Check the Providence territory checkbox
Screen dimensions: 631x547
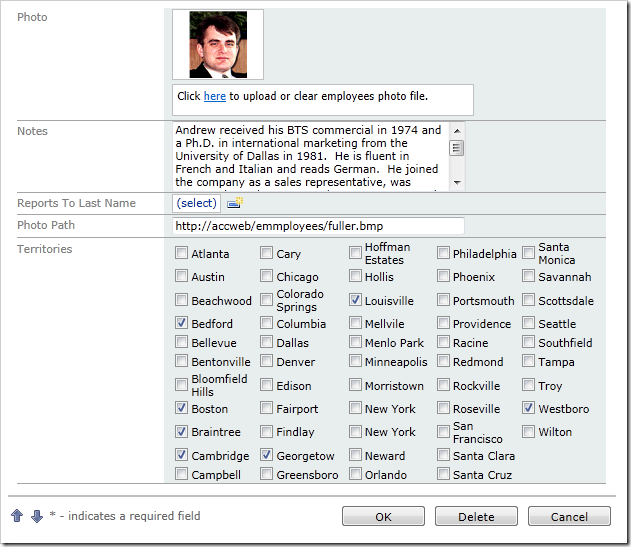443,322
